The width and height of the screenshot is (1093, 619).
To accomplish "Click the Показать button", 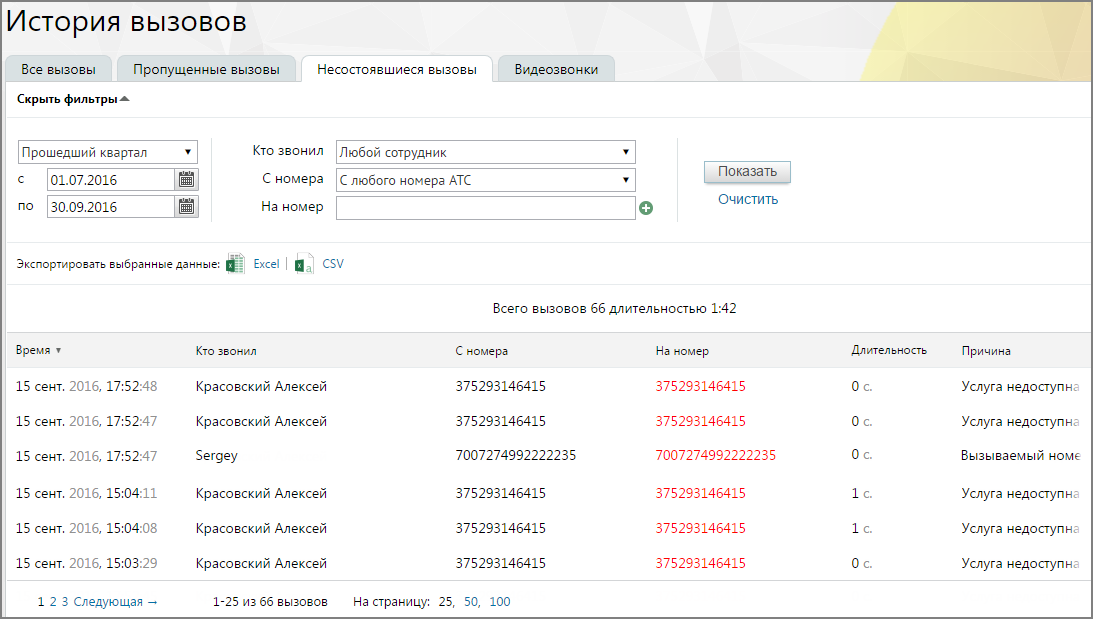I will tap(747, 171).
